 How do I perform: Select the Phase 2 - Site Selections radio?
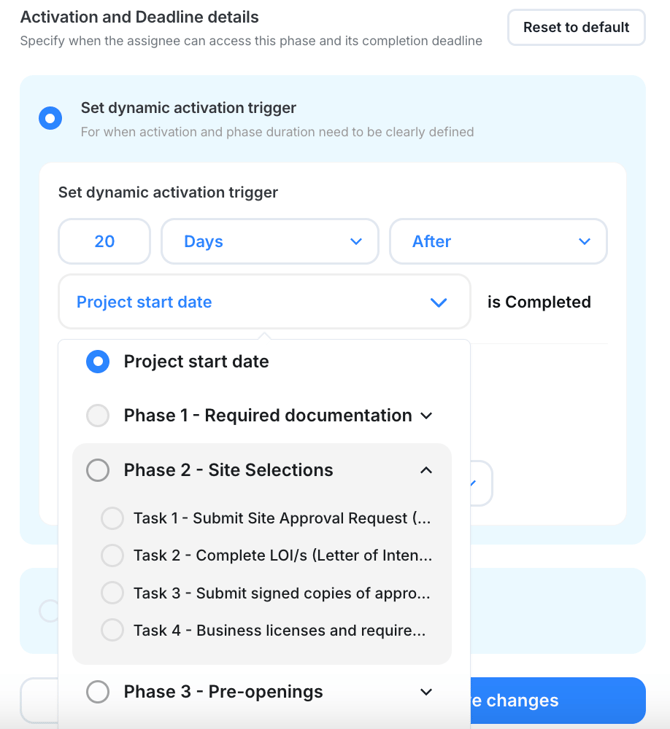click(x=97, y=470)
